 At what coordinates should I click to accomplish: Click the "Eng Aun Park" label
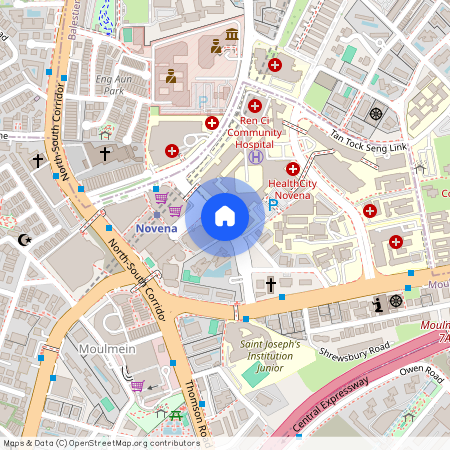point(114,85)
